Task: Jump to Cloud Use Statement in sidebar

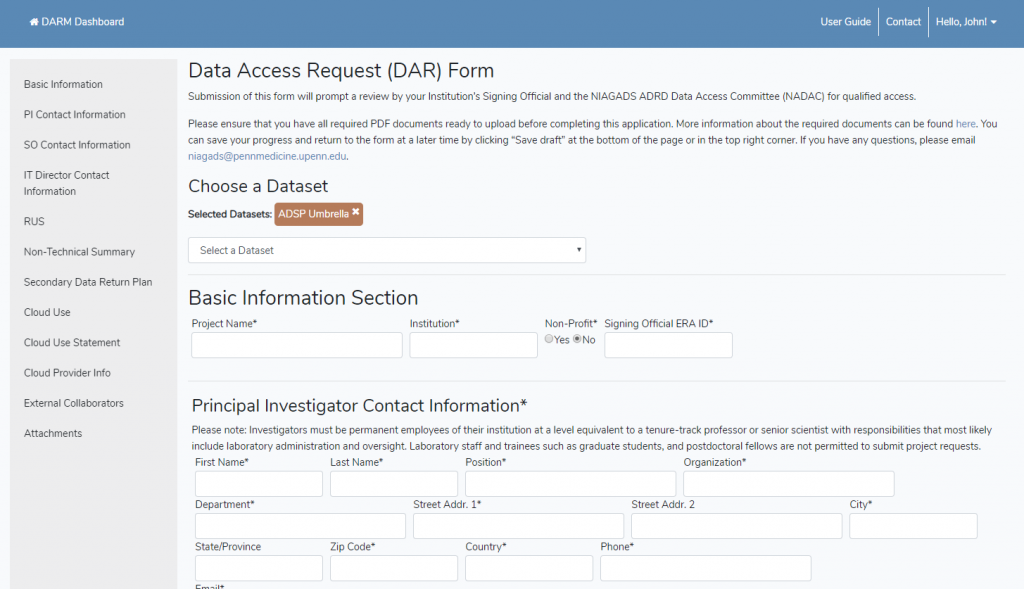Action: coord(72,342)
